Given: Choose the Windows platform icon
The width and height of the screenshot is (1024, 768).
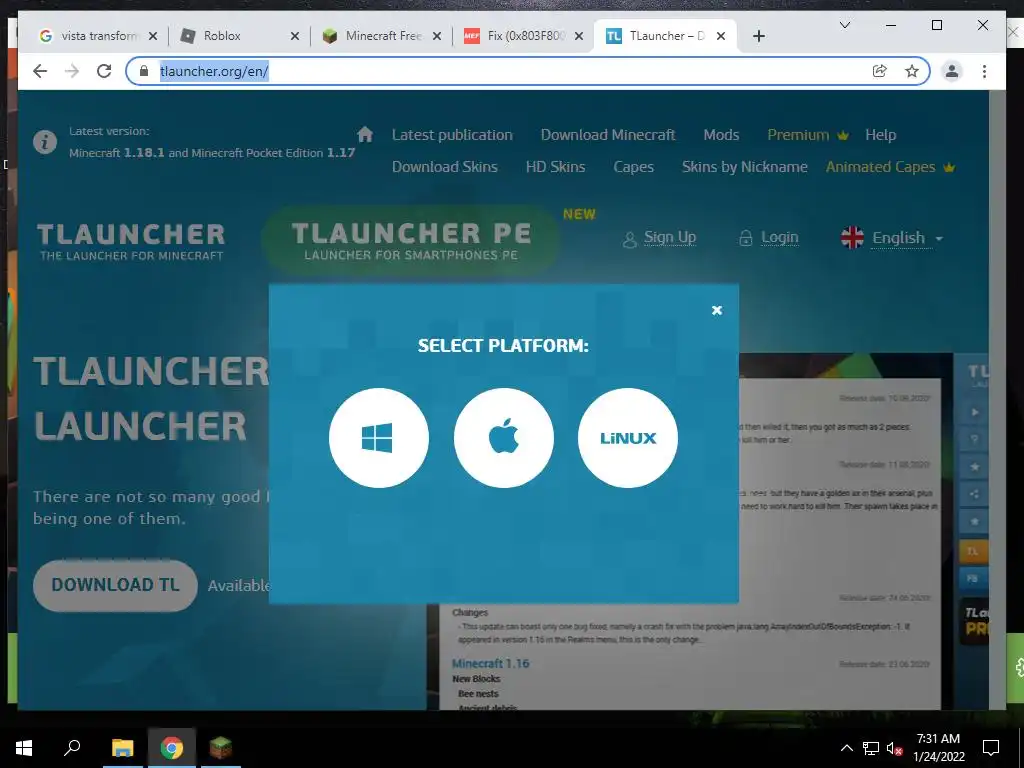Looking at the screenshot, I should [379, 438].
